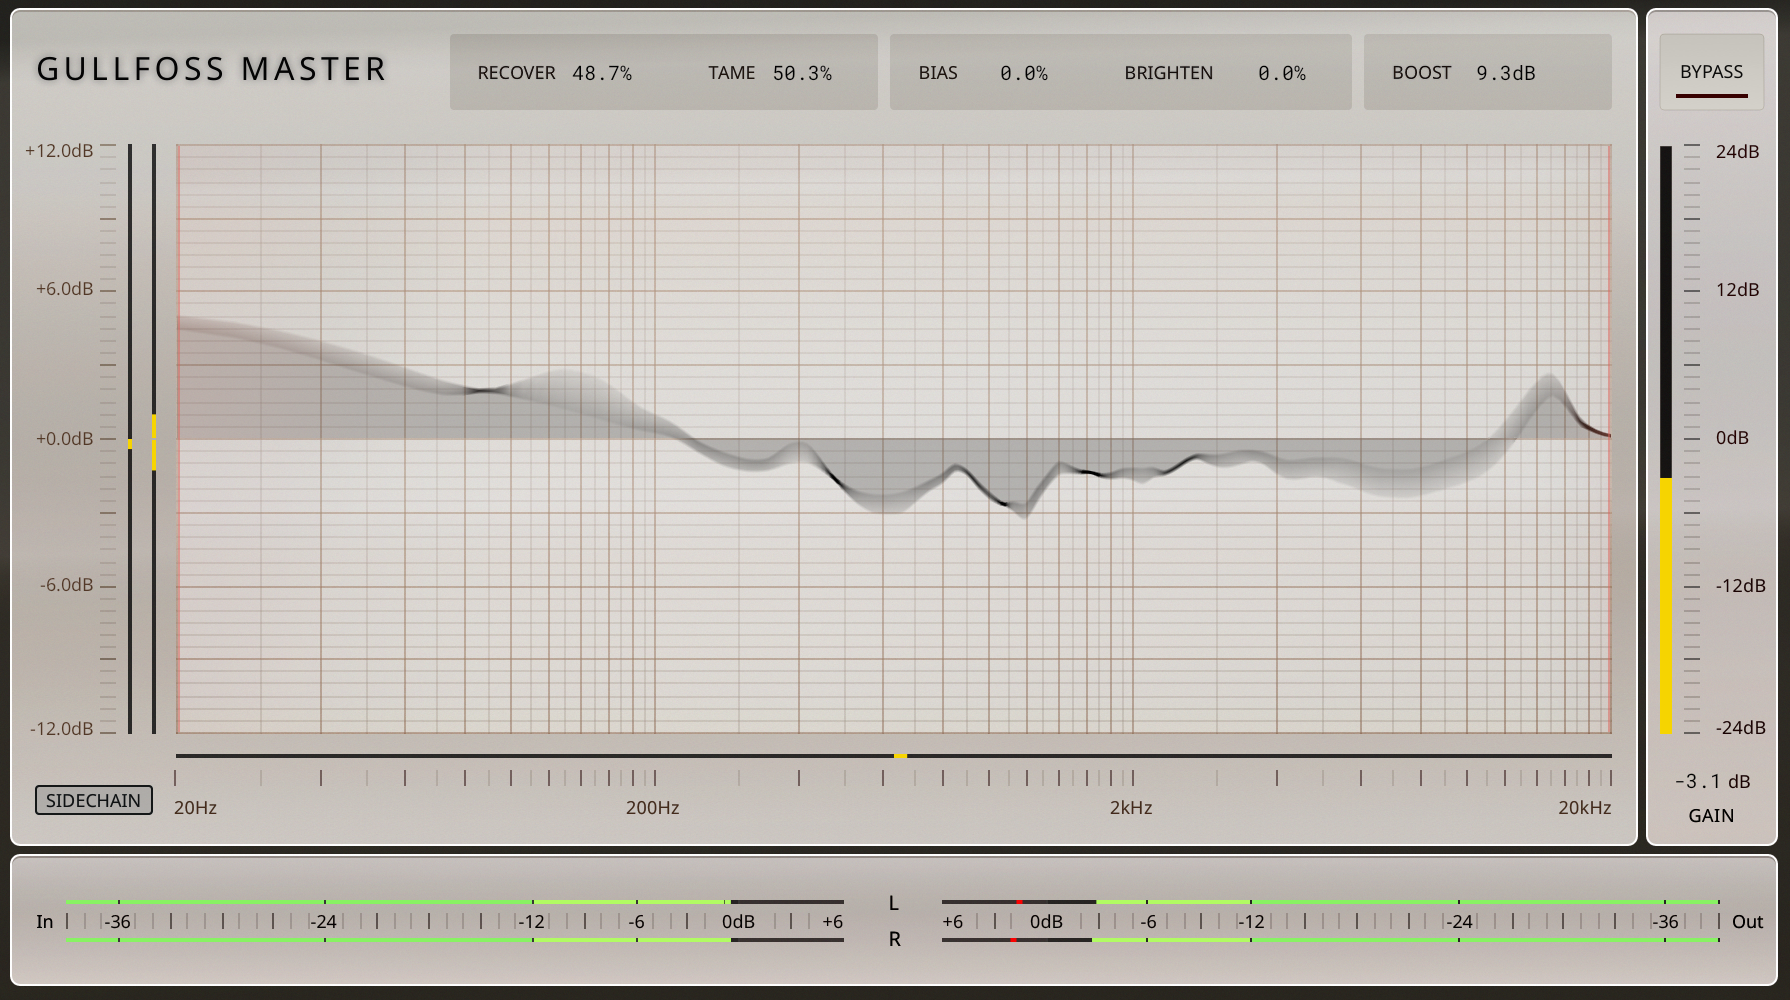Click the output meter 0dB label
This screenshot has width=1790, height=1000.
click(x=1046, y=922)
